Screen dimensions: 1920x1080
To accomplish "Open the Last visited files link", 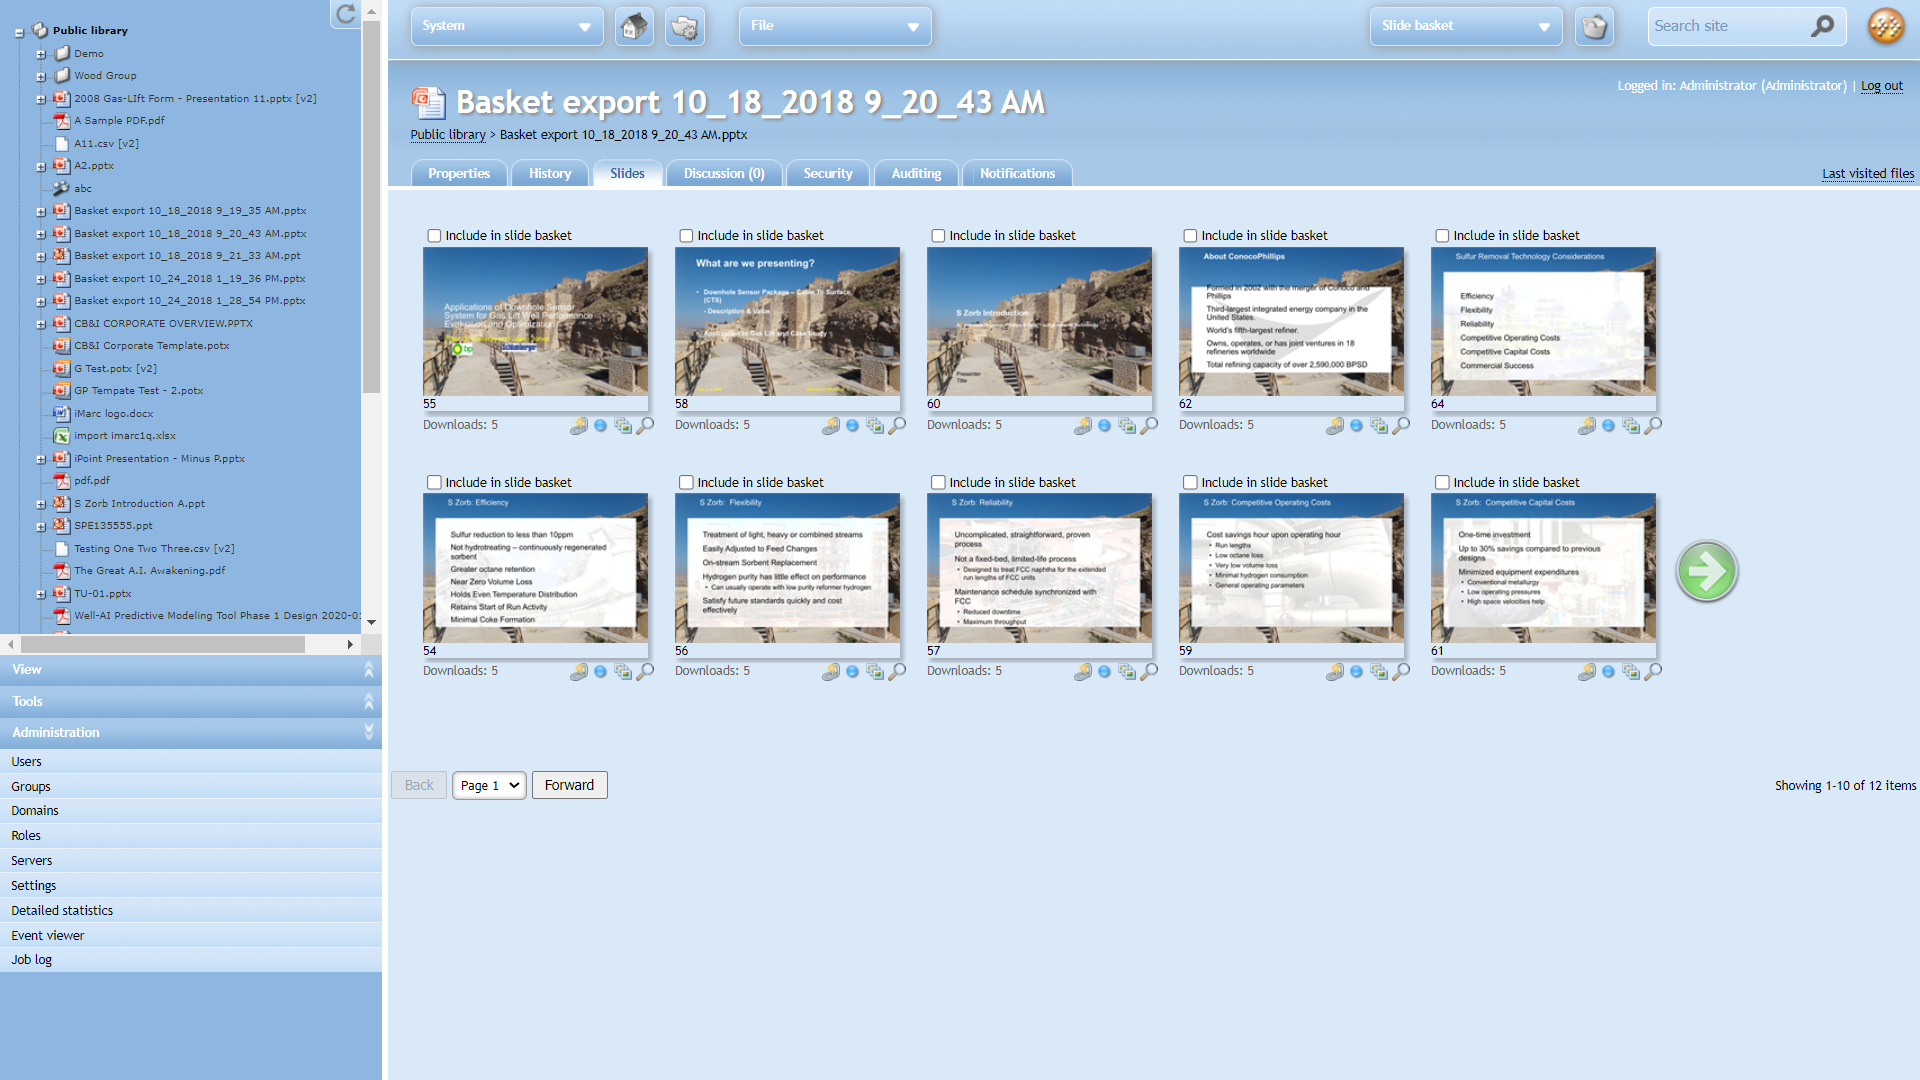I will click(1868, 173).
